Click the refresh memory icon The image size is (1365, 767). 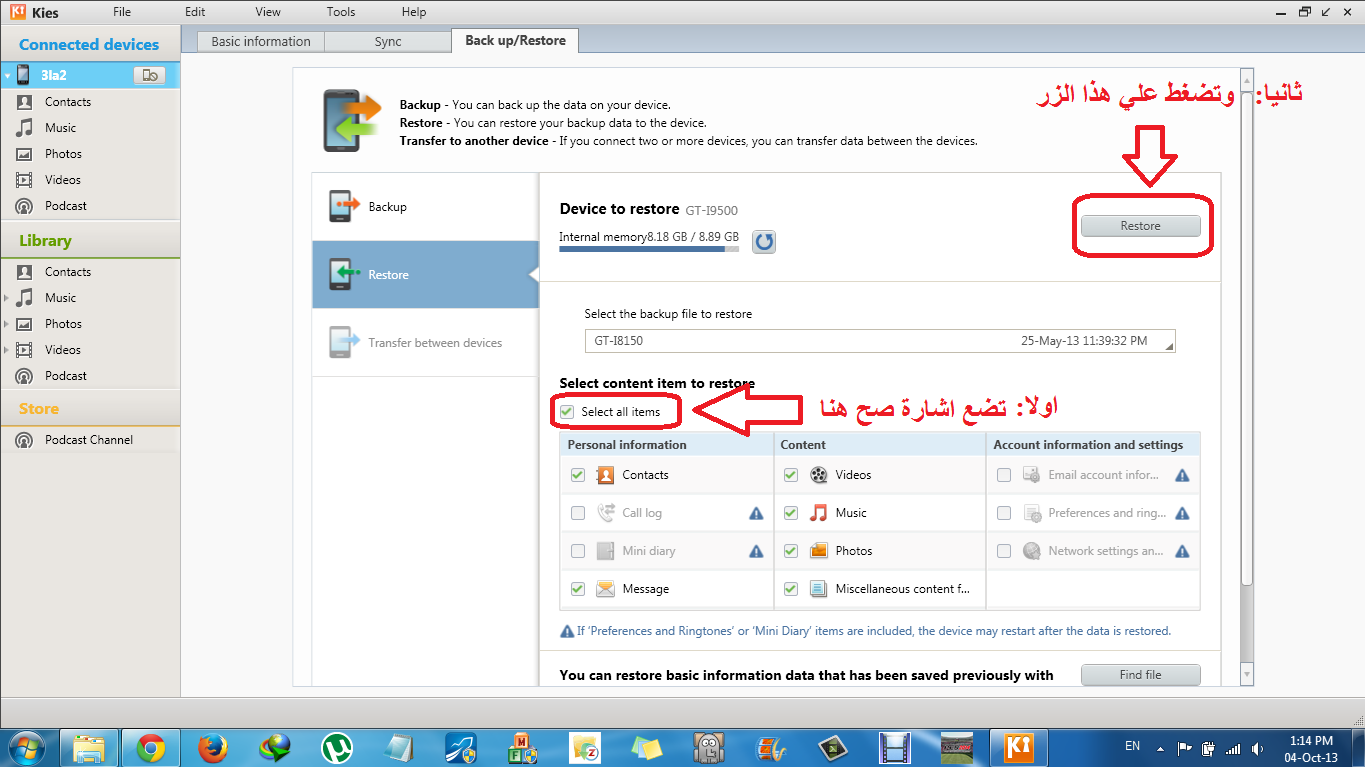[764, 241]
